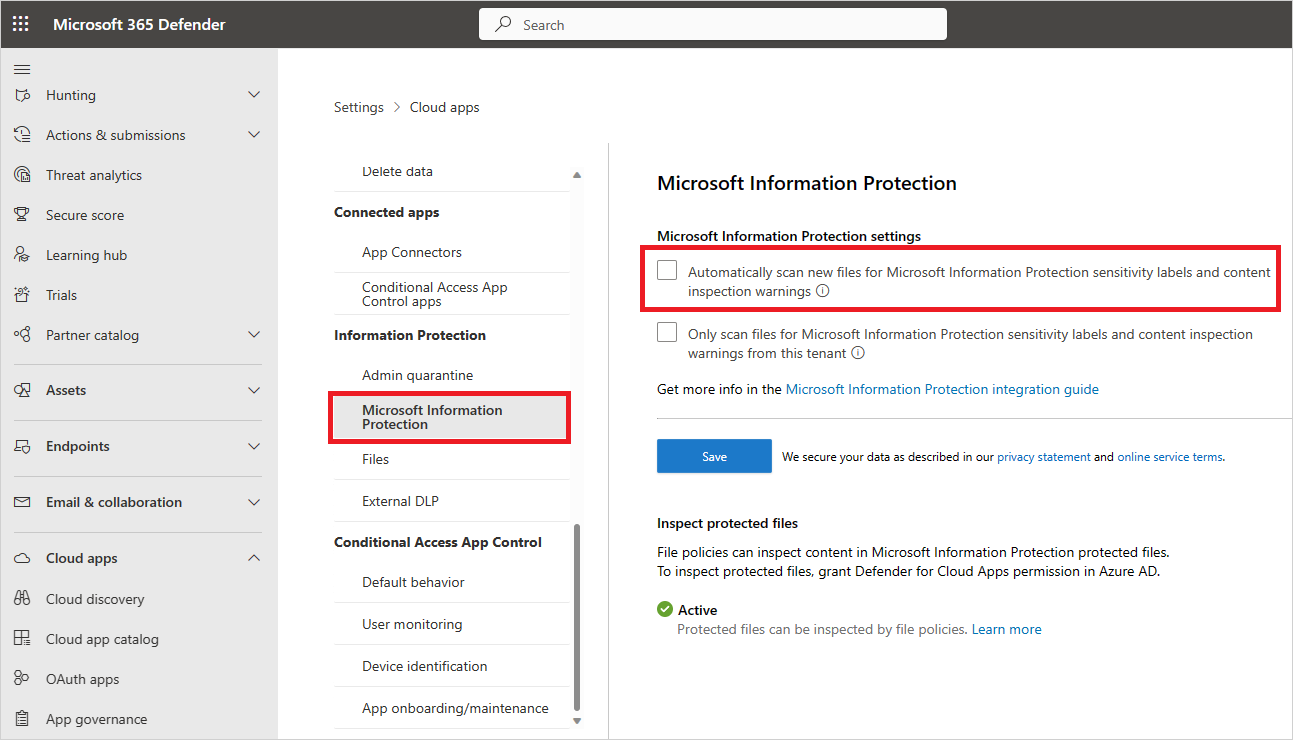Collapse the Cloud apps section
The height and width of the screenshot is (740, 1293).
[x=253, y=557]
